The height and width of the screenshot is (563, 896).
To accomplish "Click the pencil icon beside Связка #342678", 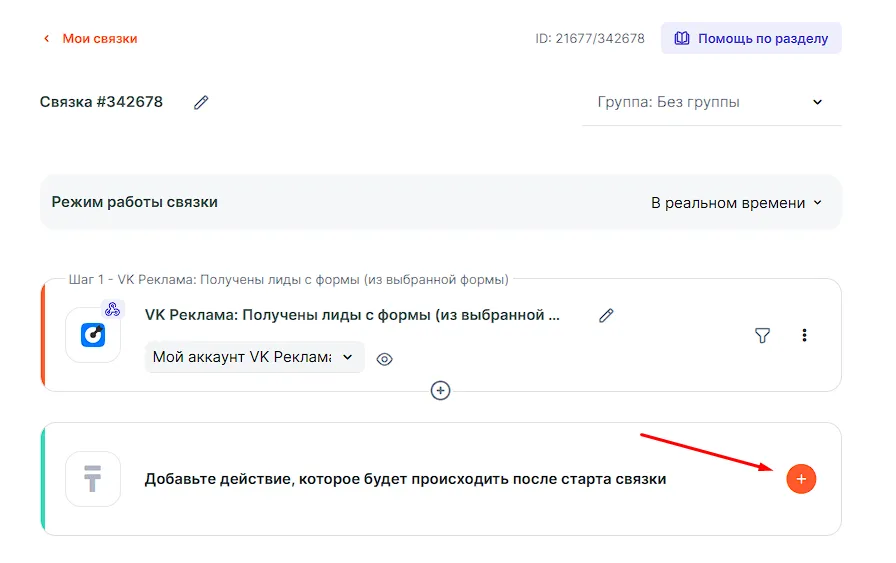I will pos(201,102).
